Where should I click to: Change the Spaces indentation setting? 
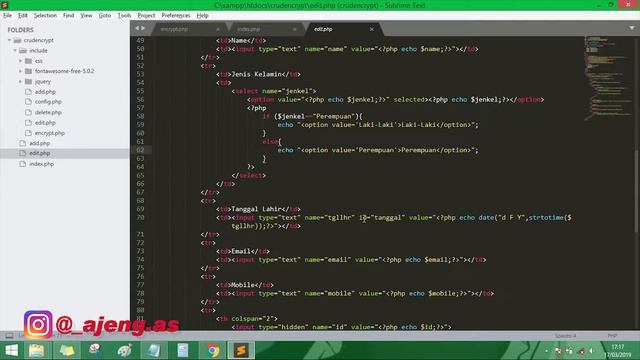[x=565, y=336]
